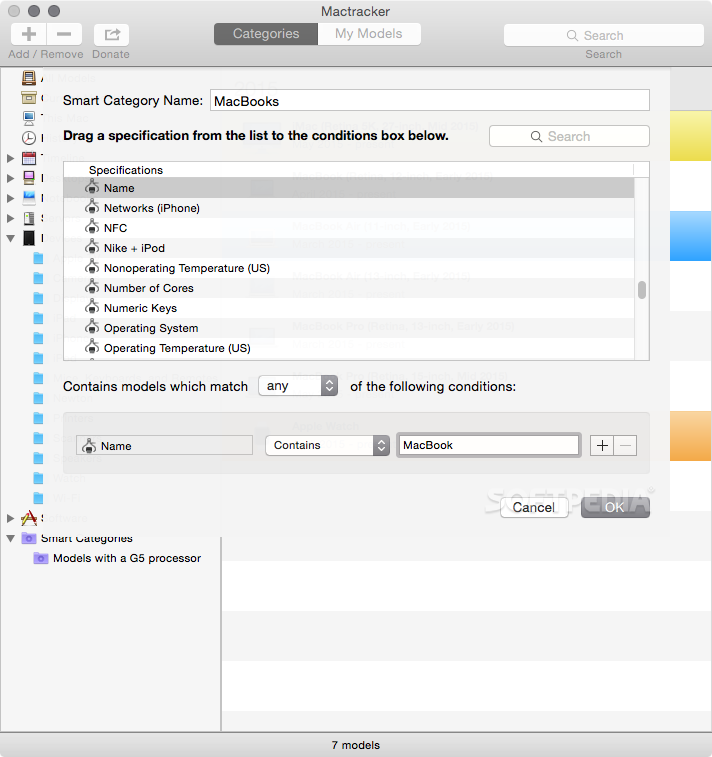Viewport: 712px width, 757px height.
Task: Click the icon beside Number of Cores
Action: pos(92,287)
